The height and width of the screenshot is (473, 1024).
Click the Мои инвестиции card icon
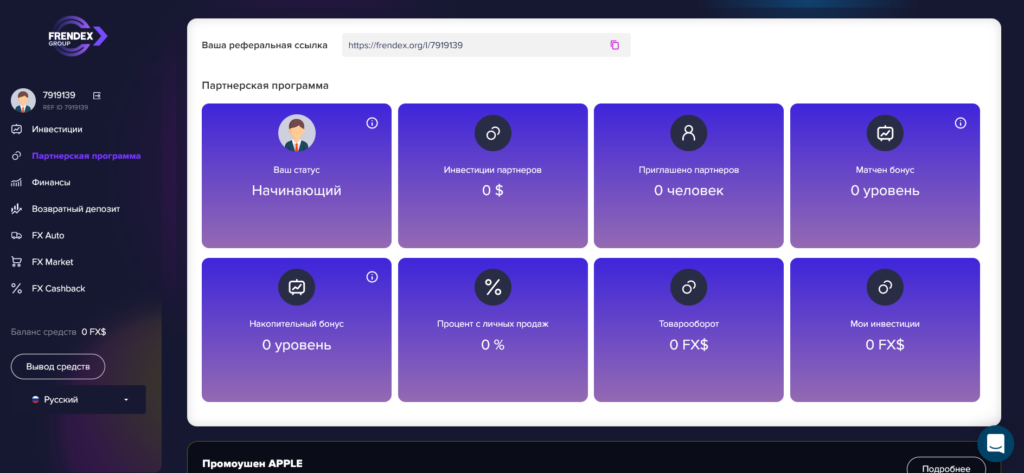click(x=885, y=287)
